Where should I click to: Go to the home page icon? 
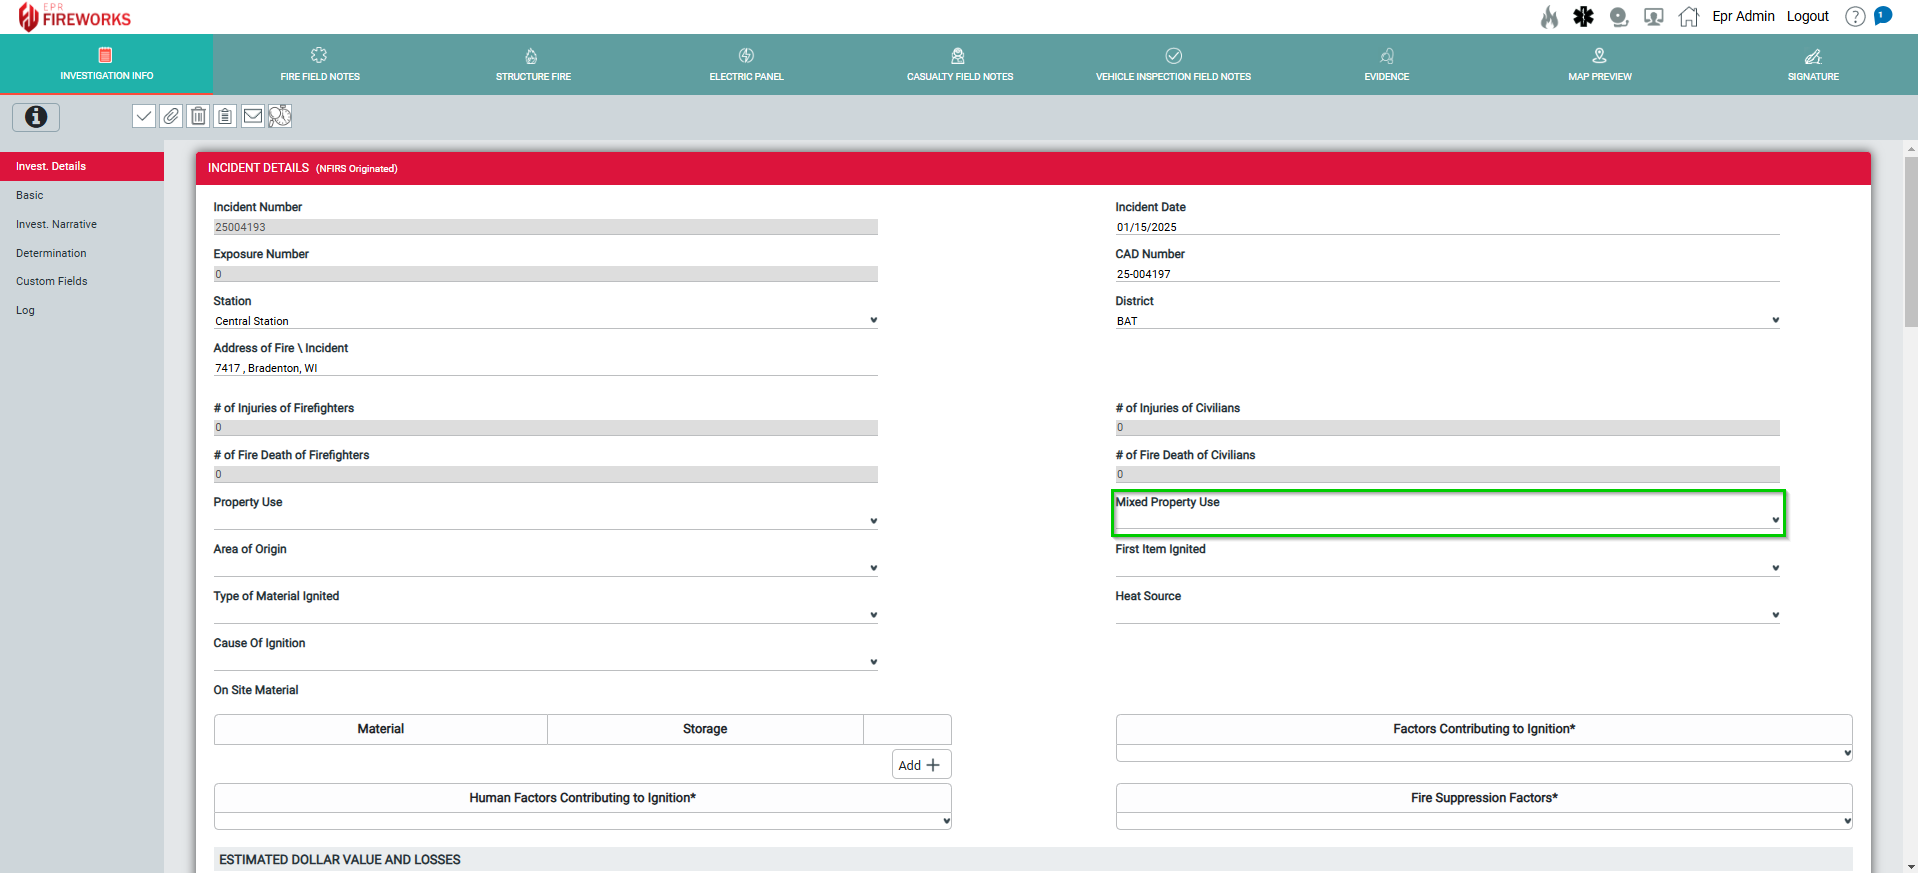(1688, 17)
